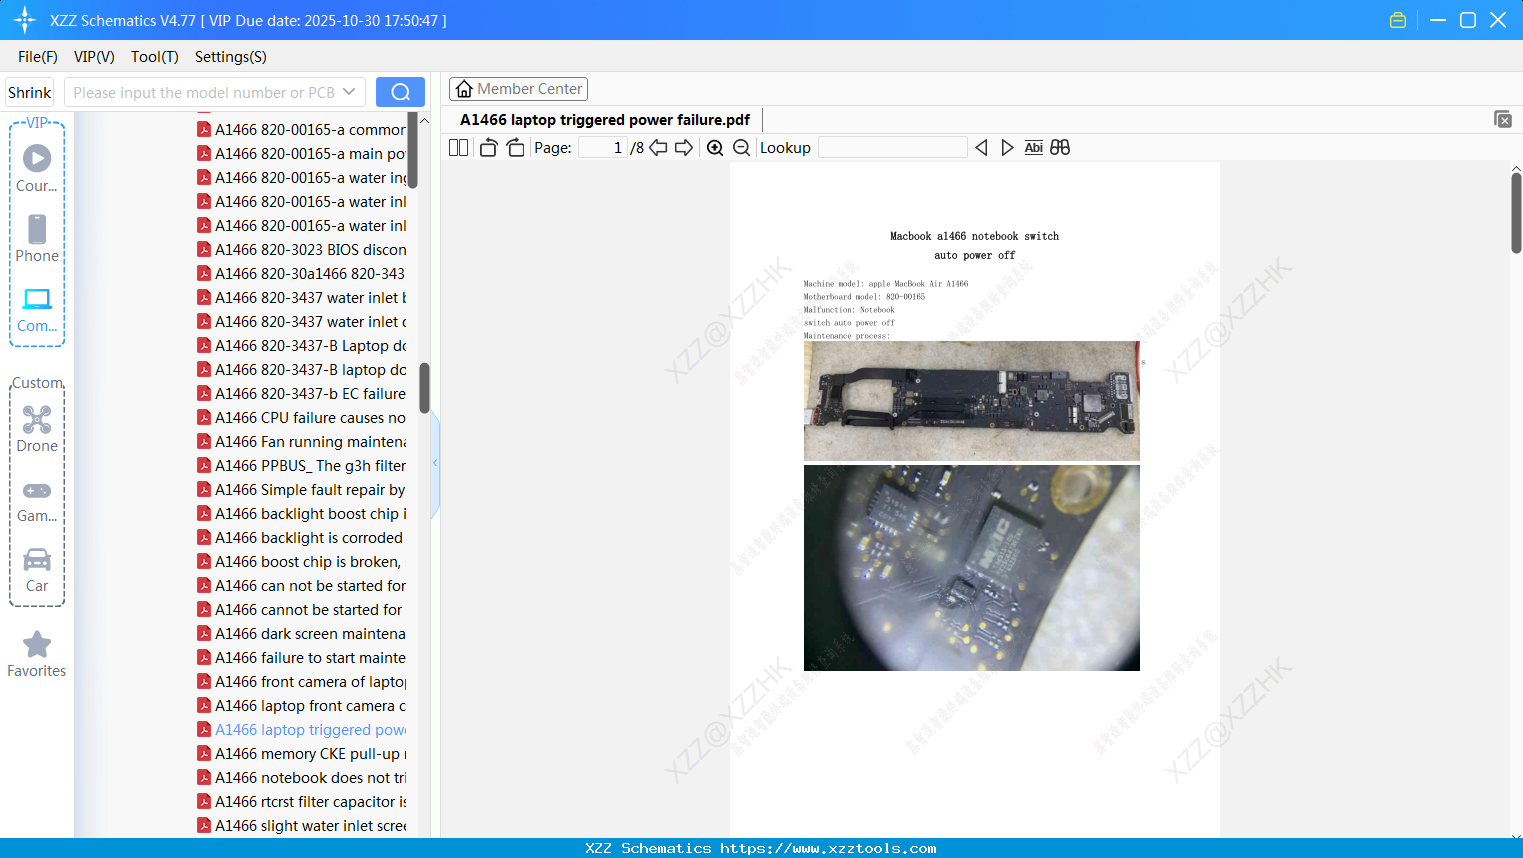Open the Favorites star

[x=37, y=654]
